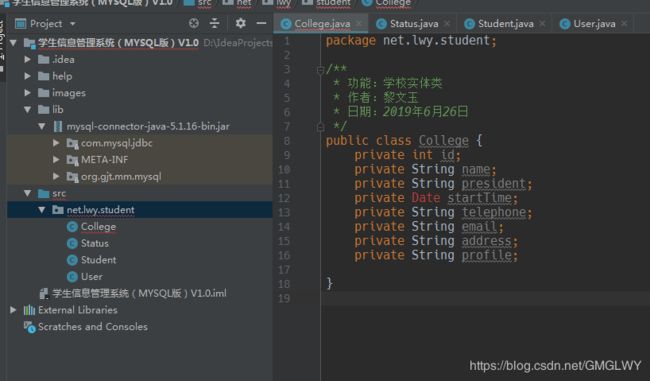
Task: Close the Student.java tab
Action: 542,24
